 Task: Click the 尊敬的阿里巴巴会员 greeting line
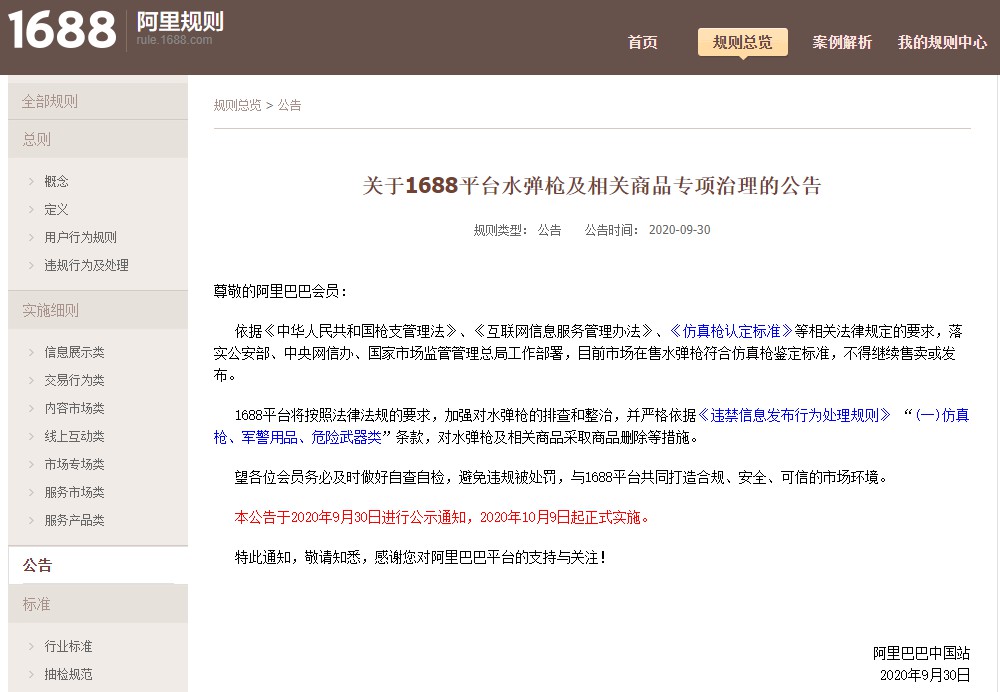point(280,291)
